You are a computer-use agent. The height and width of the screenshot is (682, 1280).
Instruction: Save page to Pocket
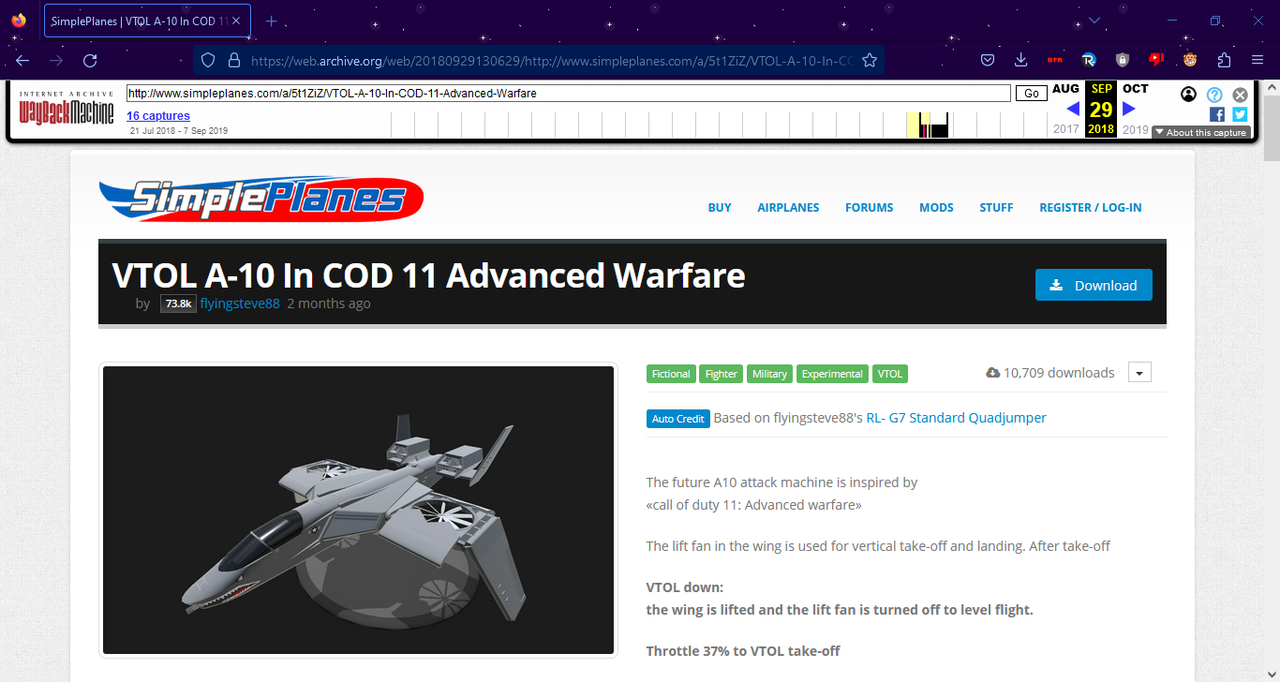[987, 60]
